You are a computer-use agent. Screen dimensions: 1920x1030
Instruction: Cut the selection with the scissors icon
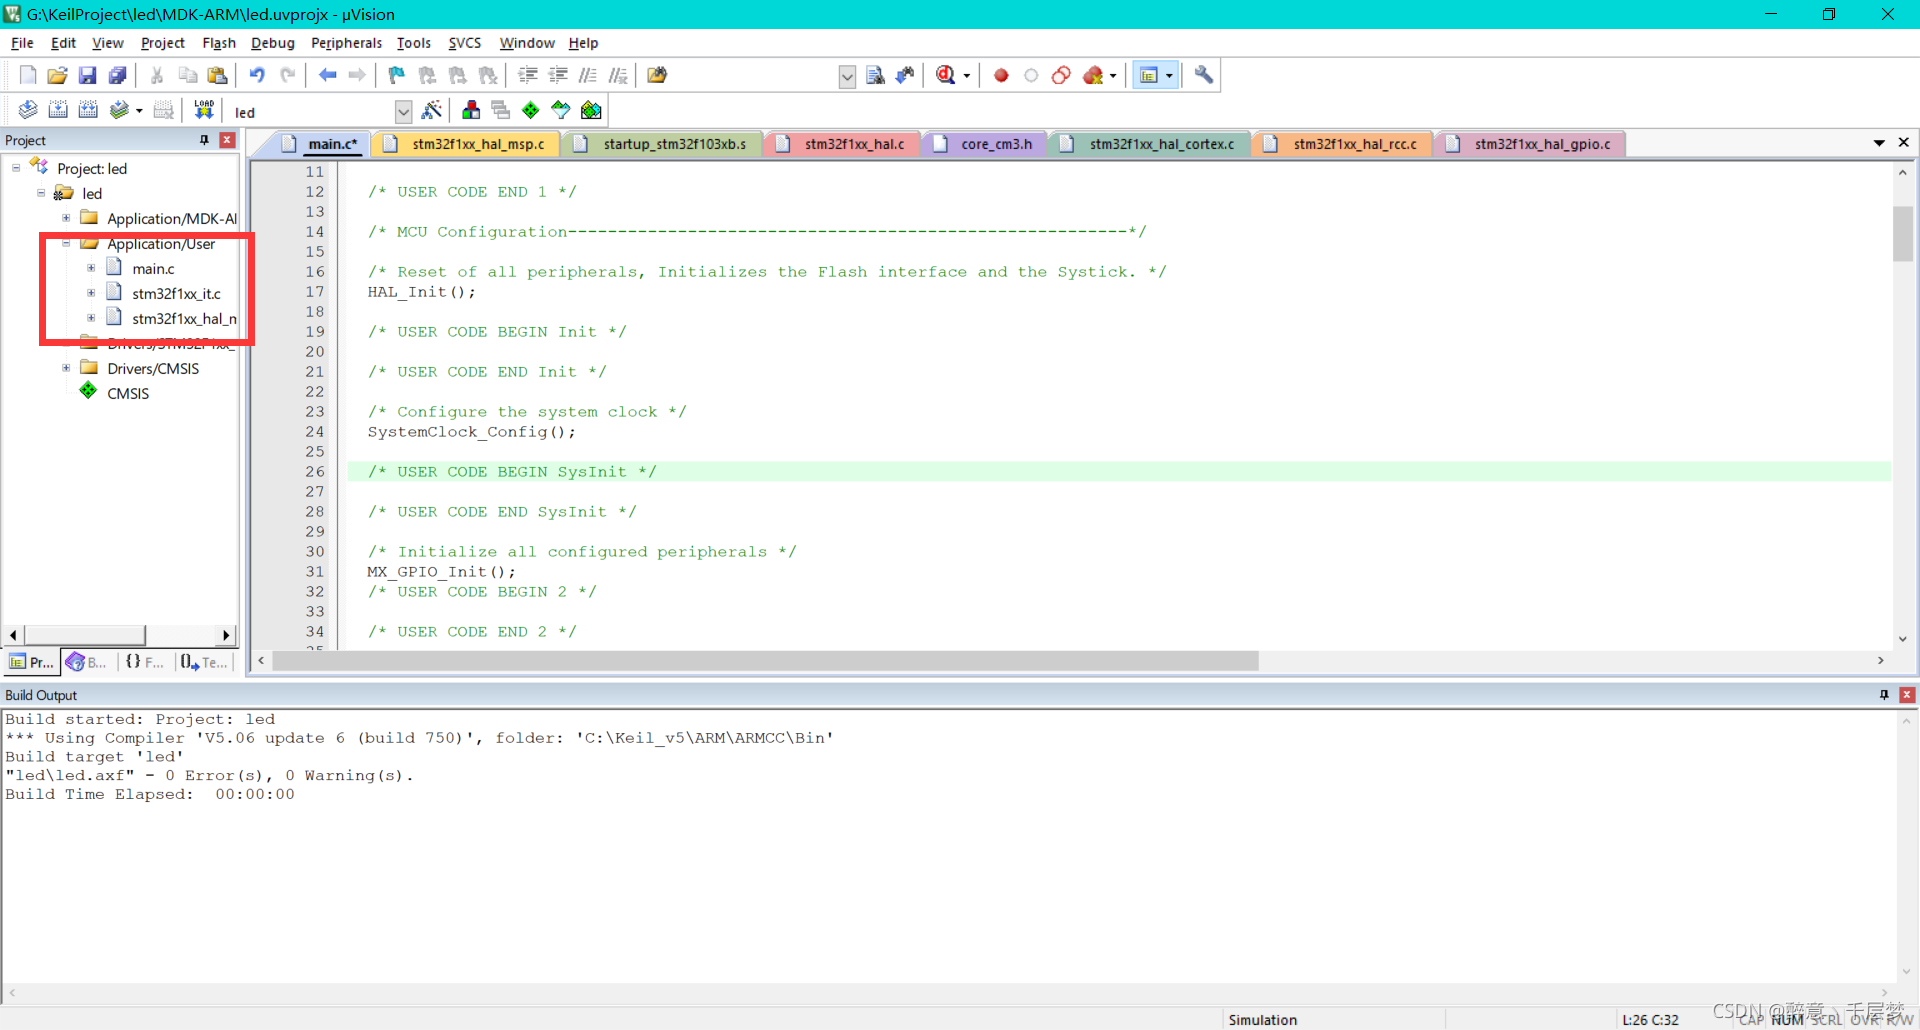(157, 75)
